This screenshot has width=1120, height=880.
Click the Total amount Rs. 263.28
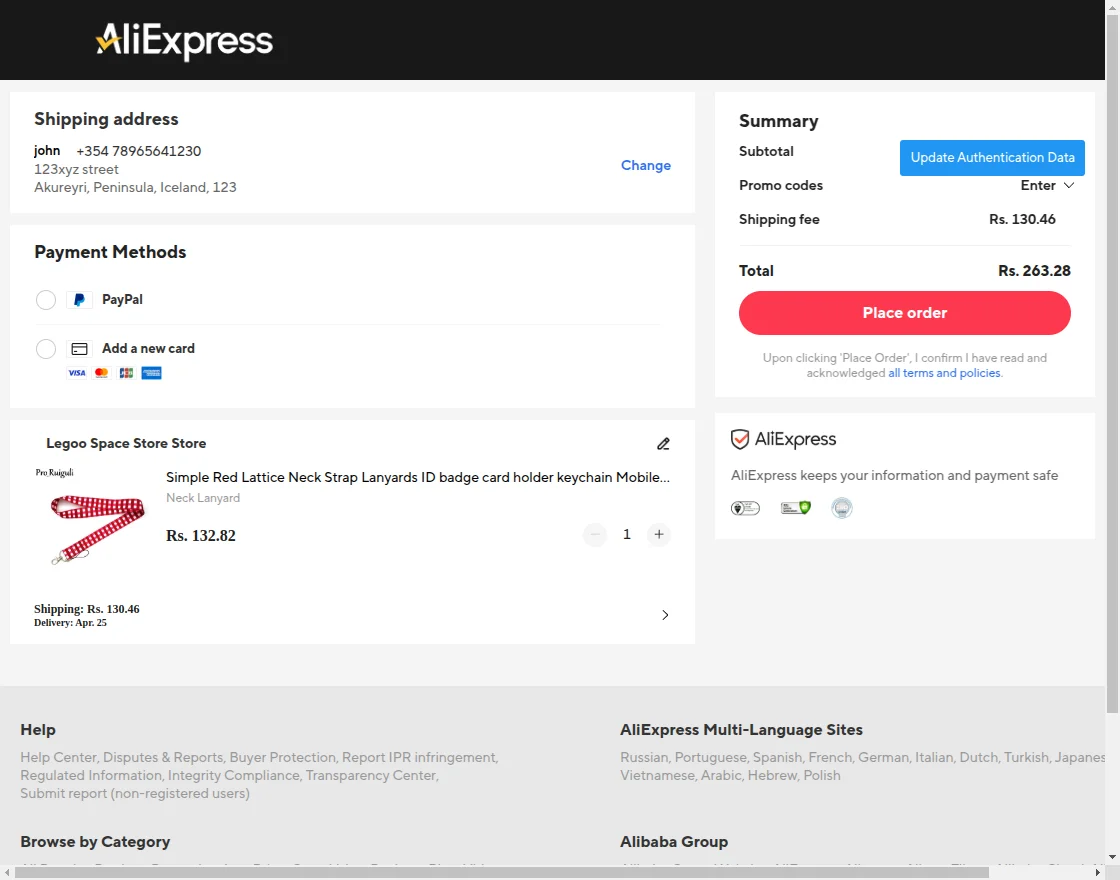pos(1034,271)
